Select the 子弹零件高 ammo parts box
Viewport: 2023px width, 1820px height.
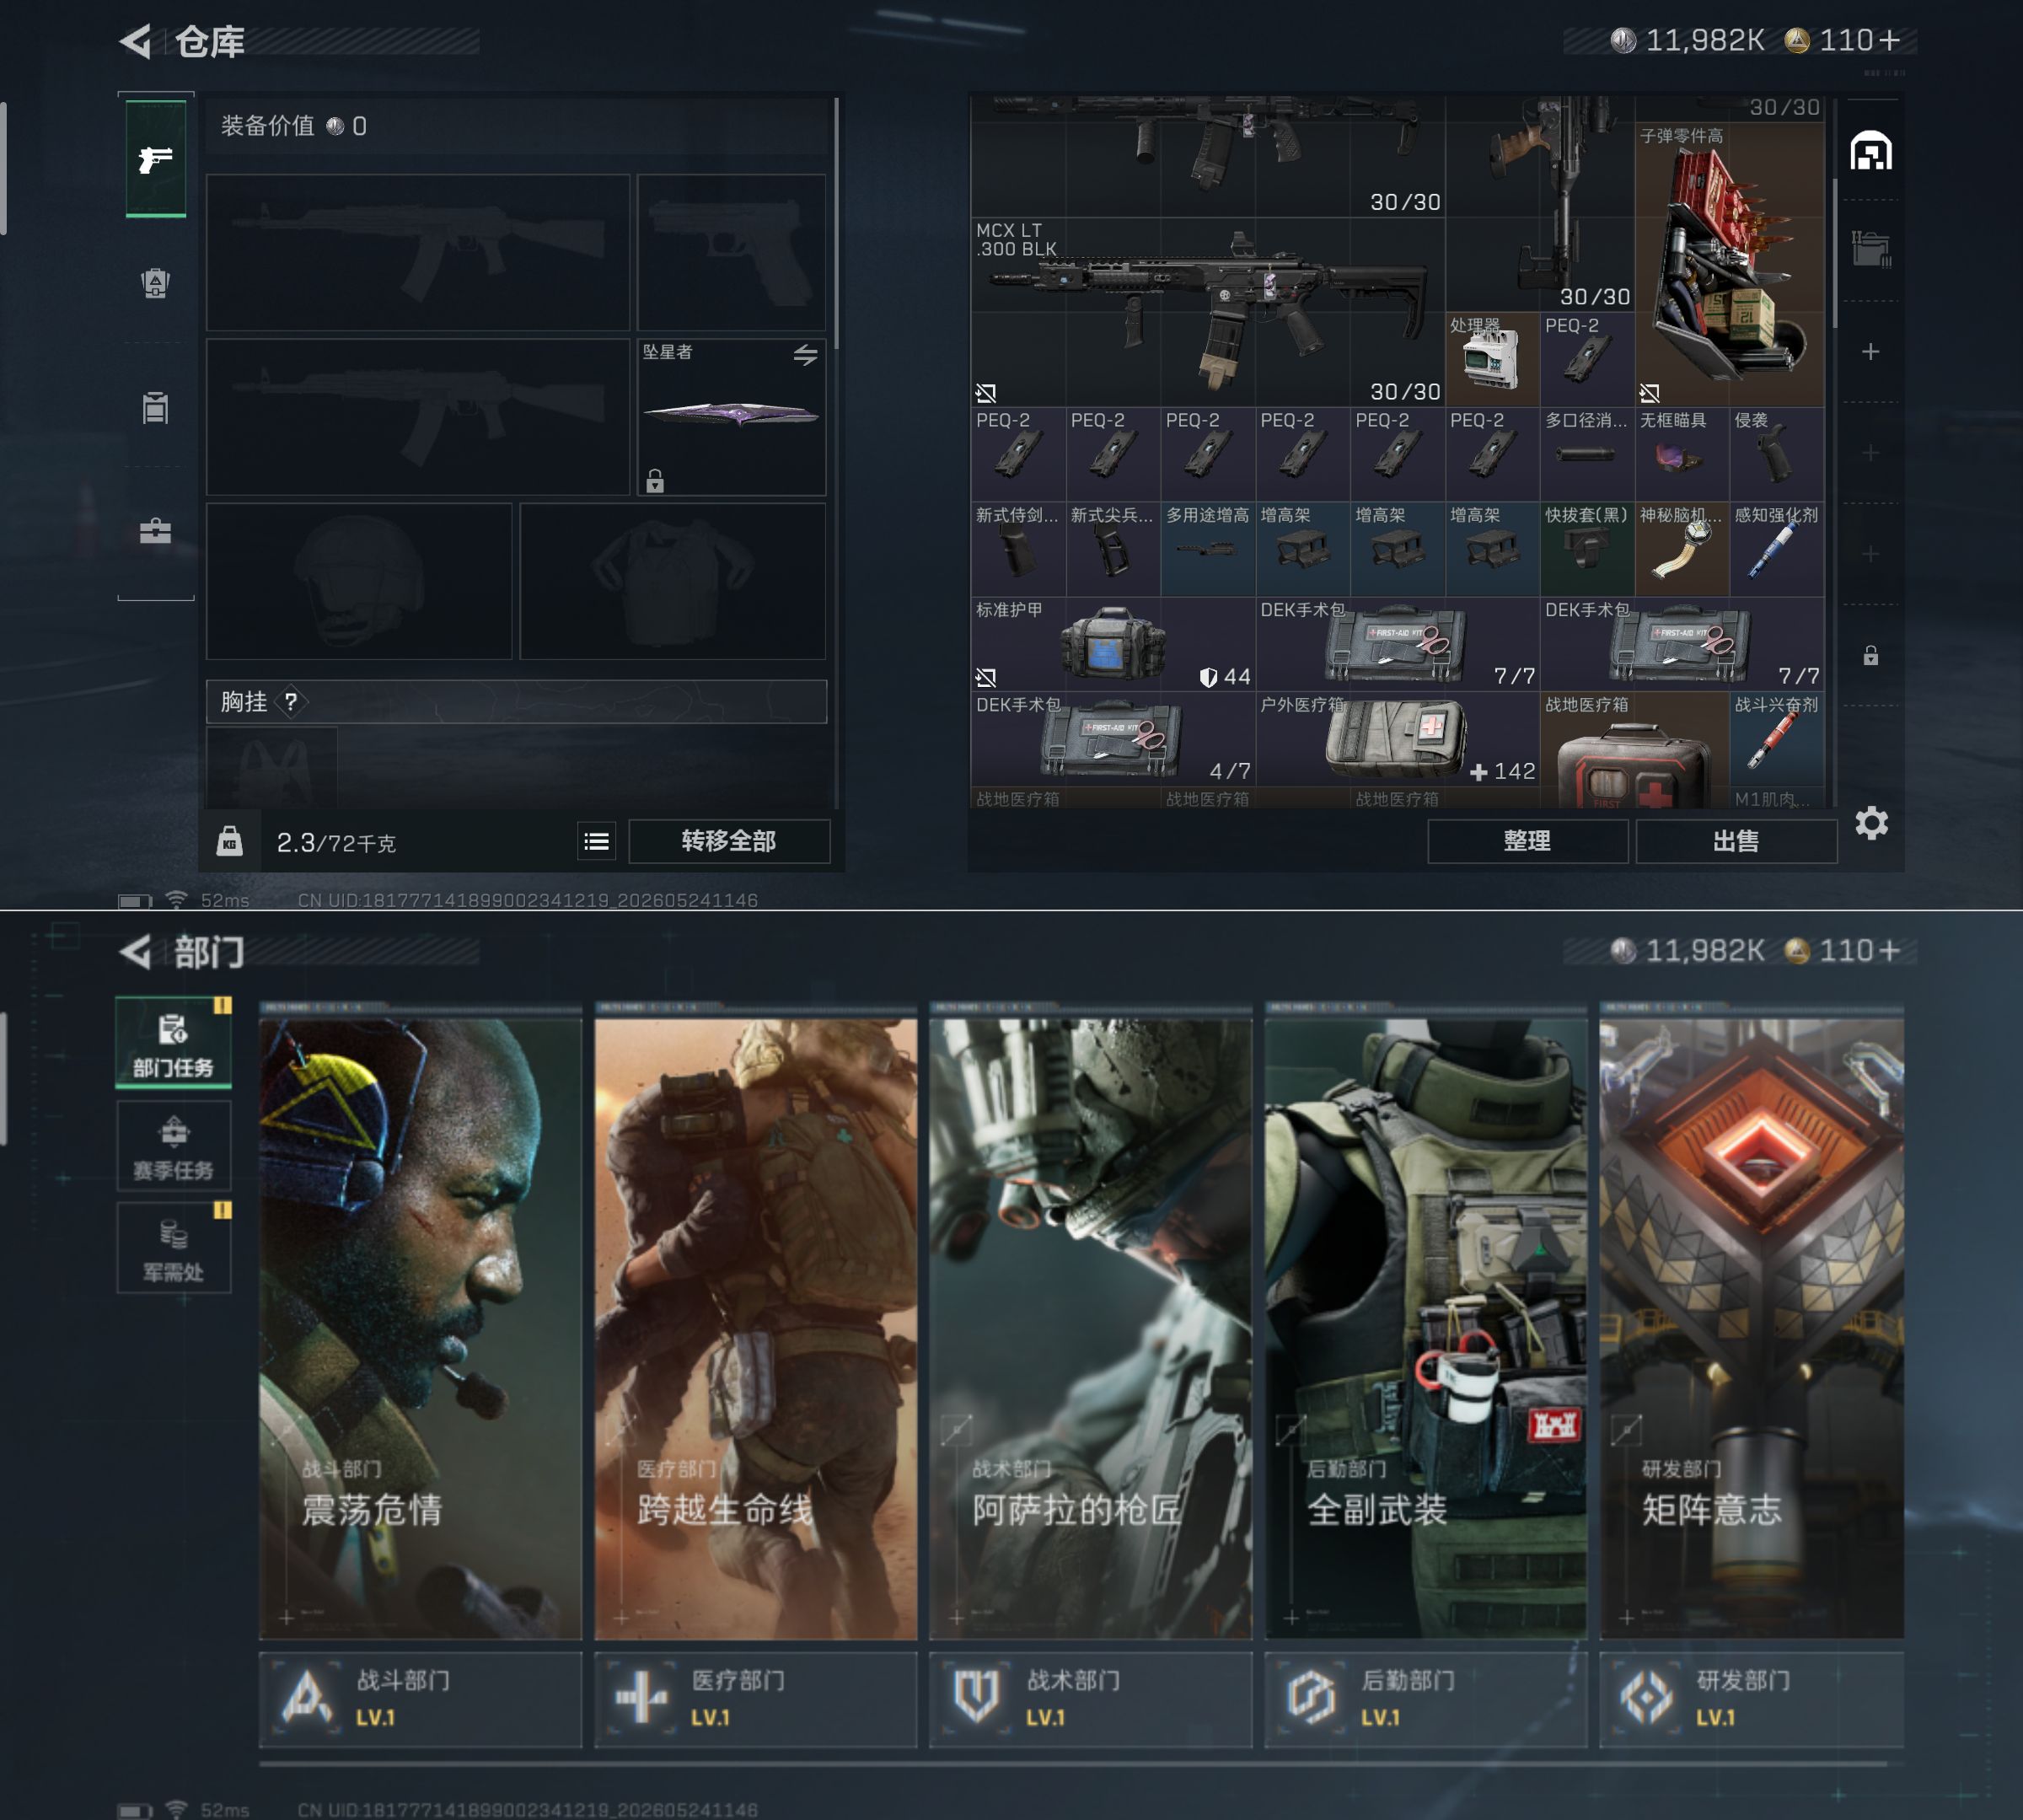pos(1730,264)
